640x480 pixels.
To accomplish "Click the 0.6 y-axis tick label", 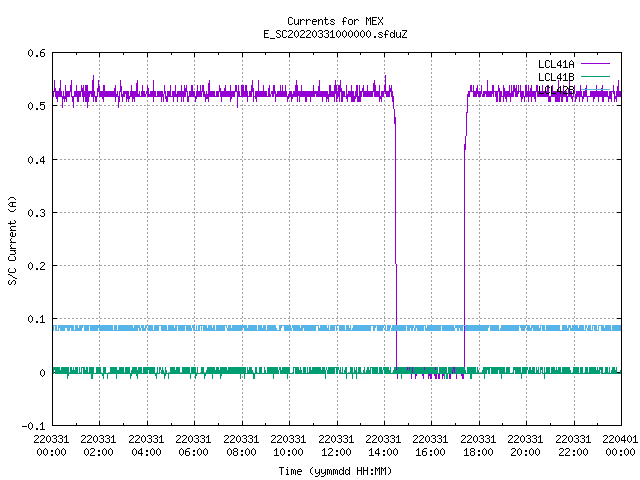I will pos(37,53).
